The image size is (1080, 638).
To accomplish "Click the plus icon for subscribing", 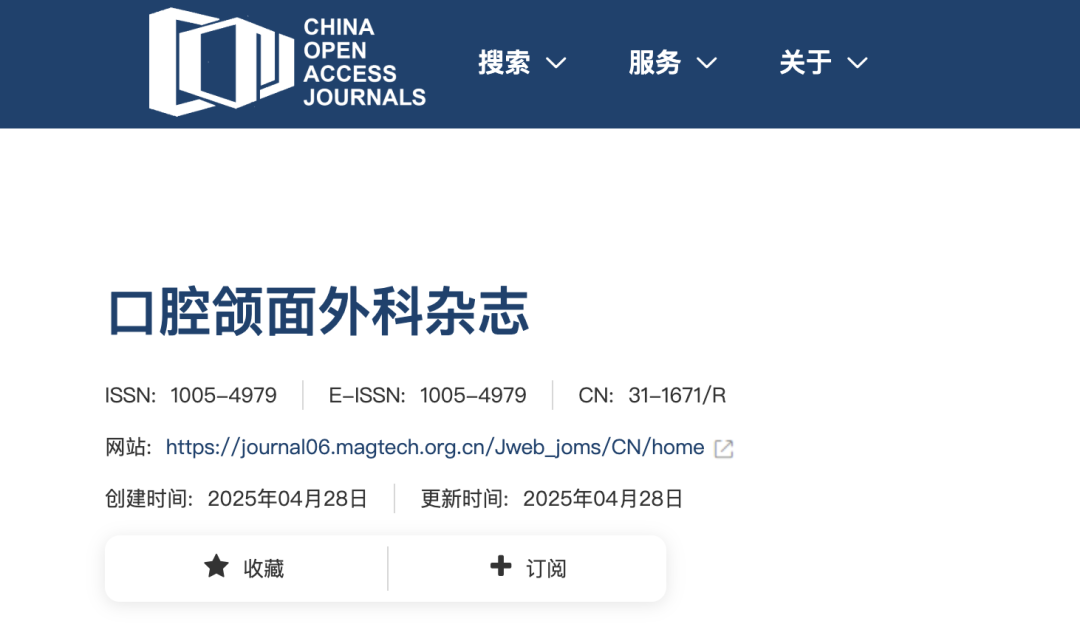I will [x=500, y=567].
